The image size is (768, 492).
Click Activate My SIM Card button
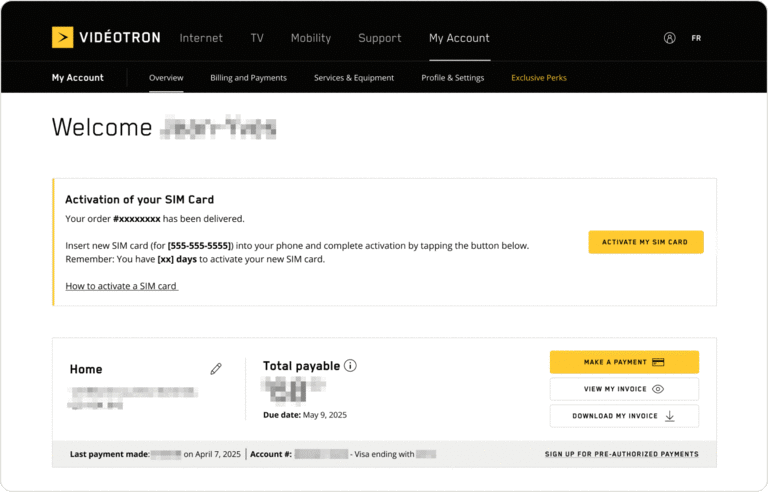(x=646, y=242)
